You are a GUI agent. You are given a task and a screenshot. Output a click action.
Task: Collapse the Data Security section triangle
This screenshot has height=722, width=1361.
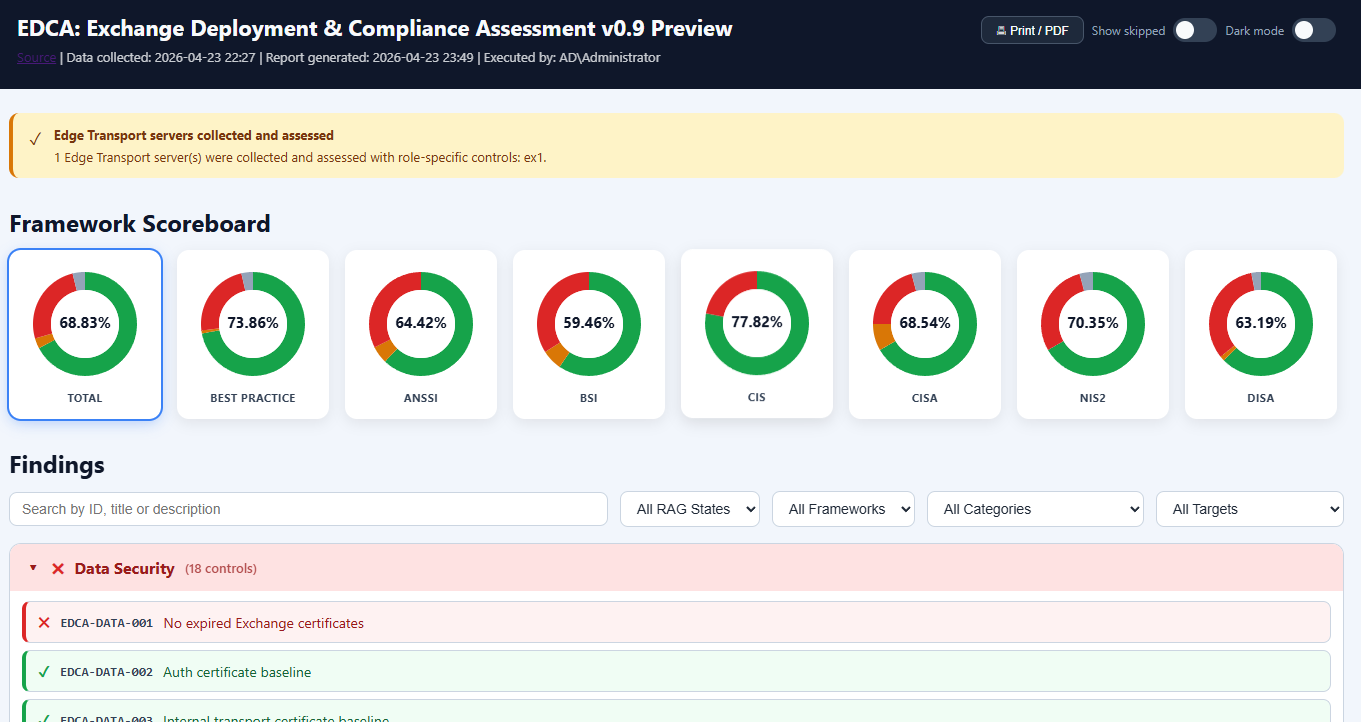pyautogui.click(x=33, y=568)
